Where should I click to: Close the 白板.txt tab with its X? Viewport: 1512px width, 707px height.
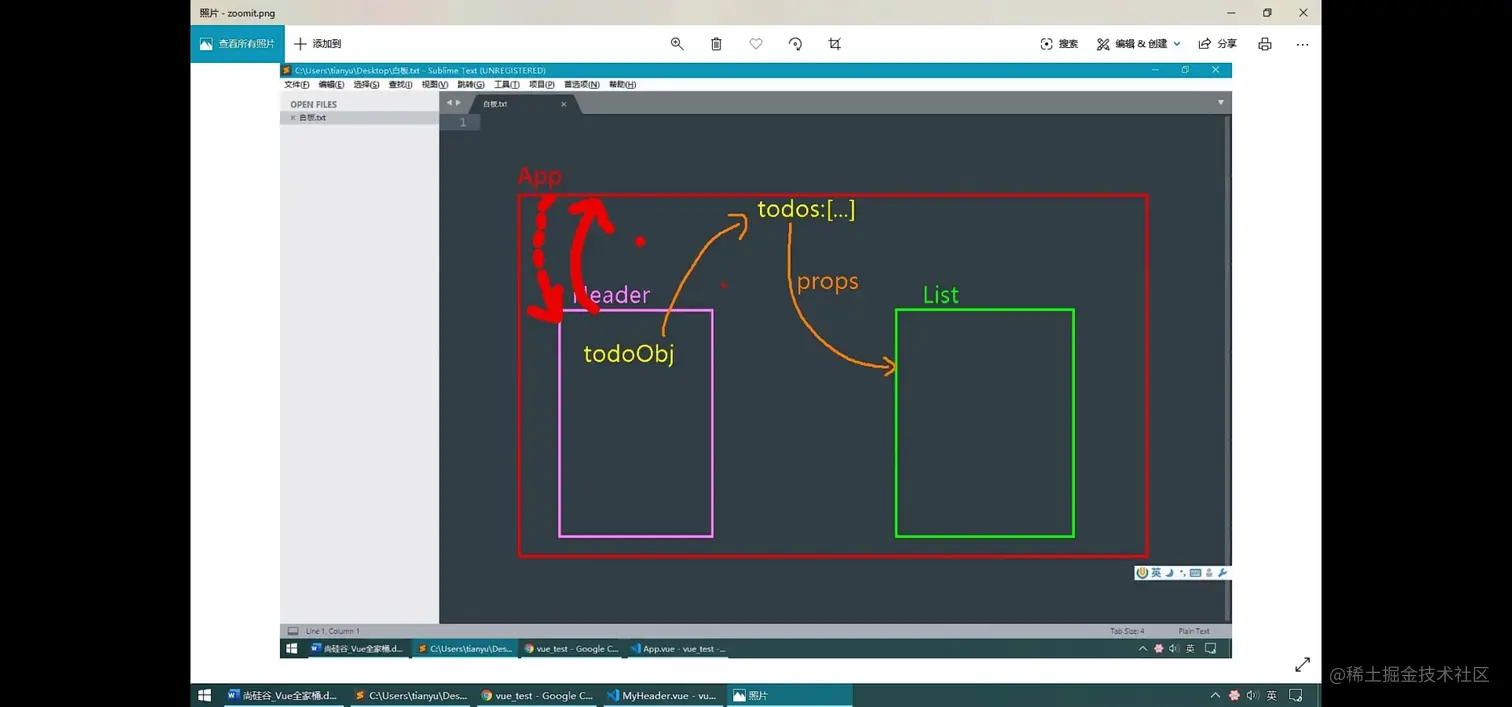[x=563, y=104]
